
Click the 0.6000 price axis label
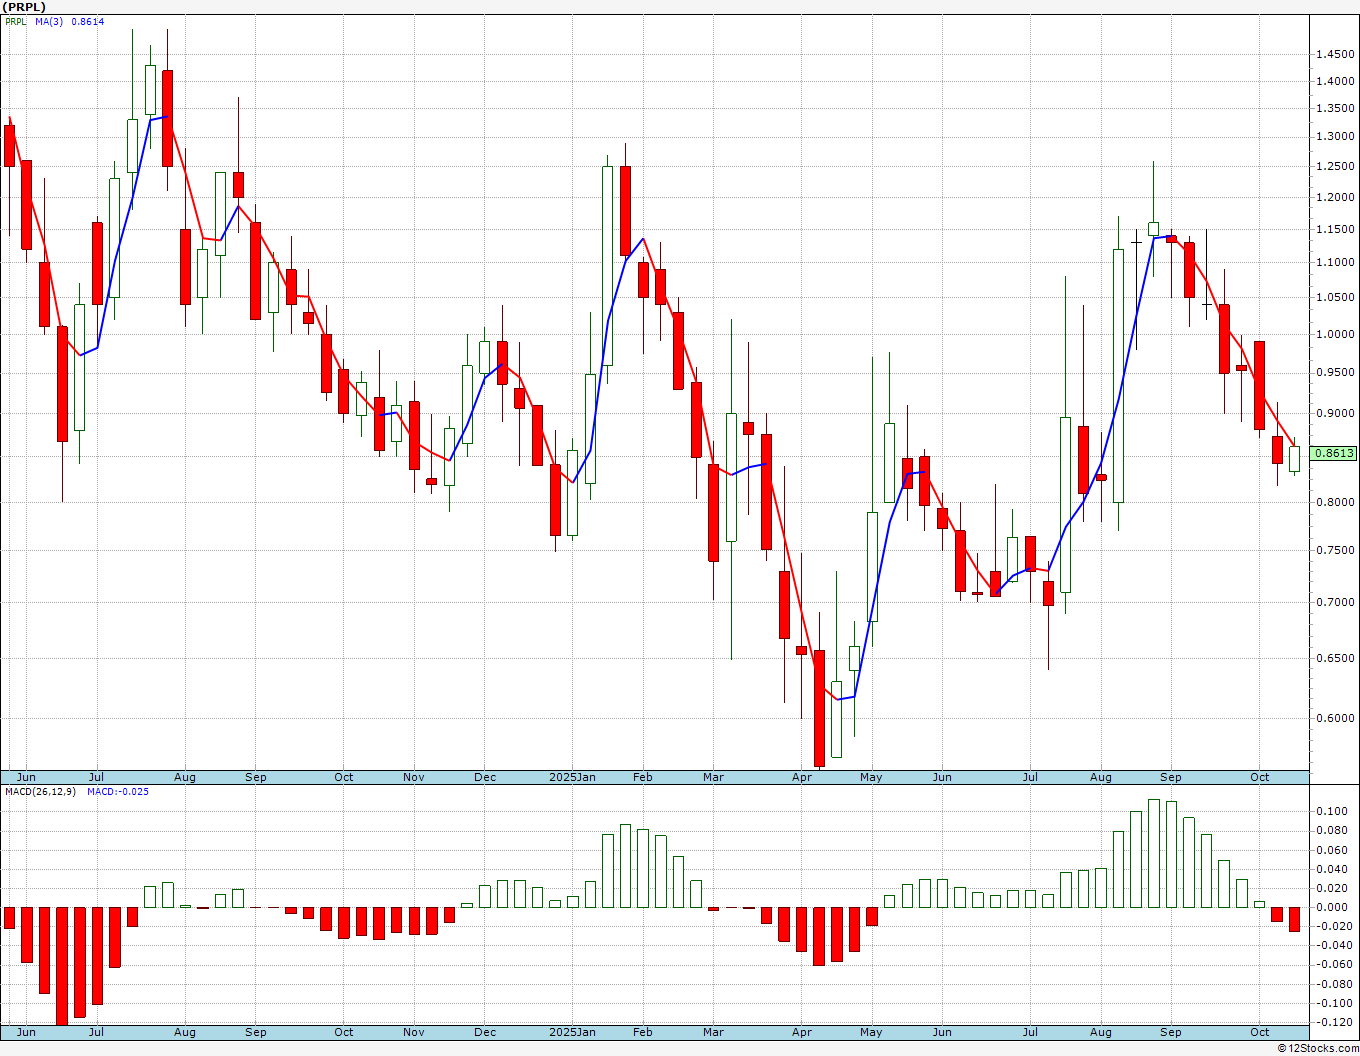[1337, 718]
